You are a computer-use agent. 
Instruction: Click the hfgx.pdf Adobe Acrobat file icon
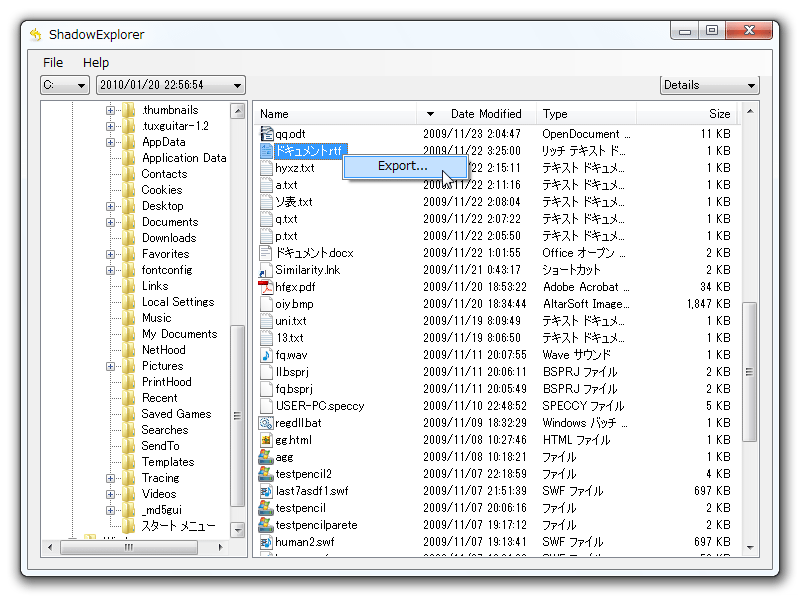click(x=266, y=287)
